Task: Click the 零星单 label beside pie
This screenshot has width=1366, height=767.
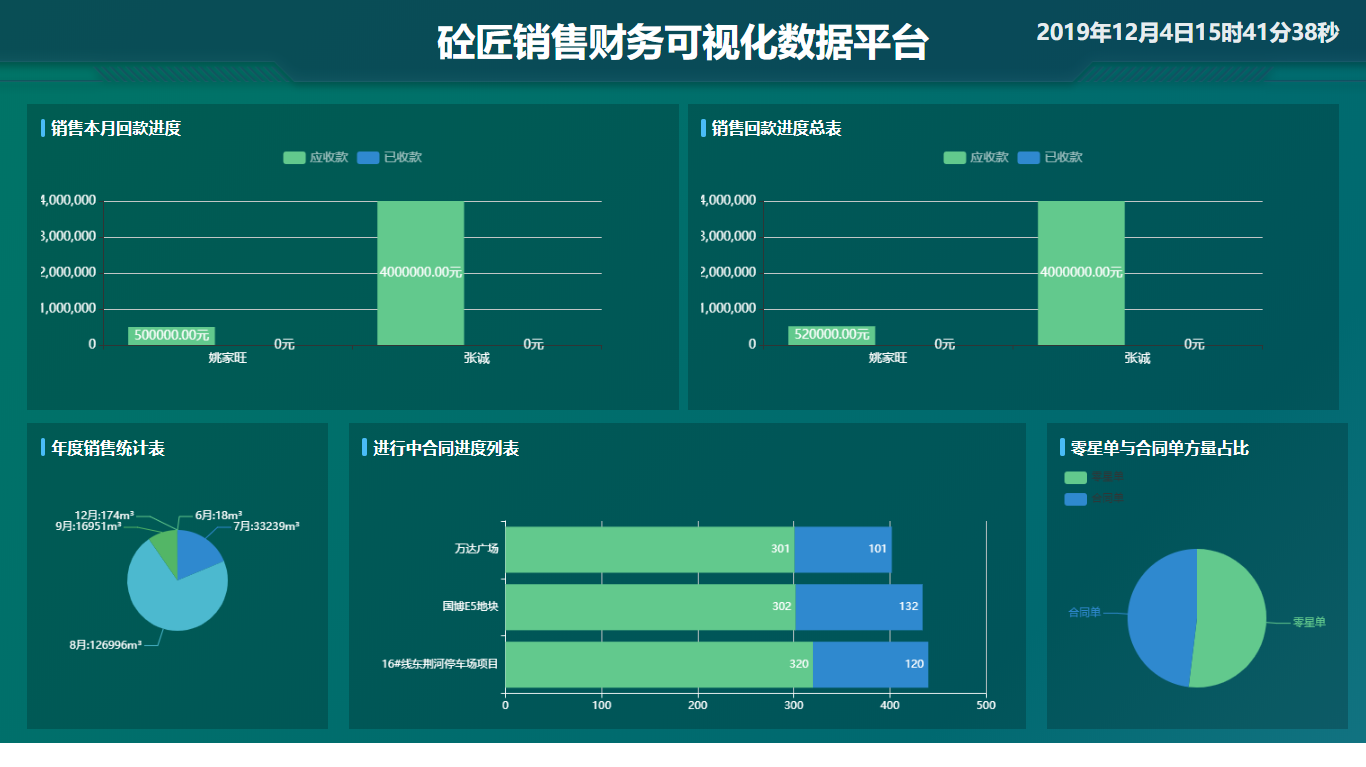Action: click(1309, 622)
